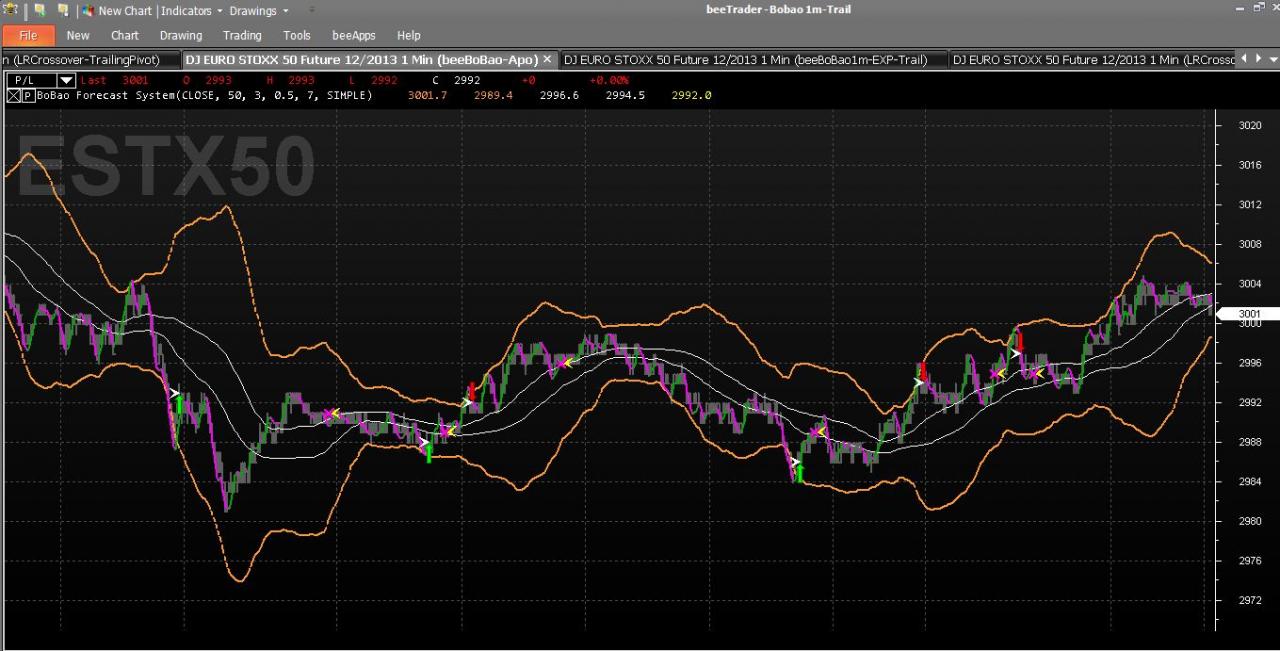Click the New Chart toolbar icon

pyautogui.click(x=89, y=10)
